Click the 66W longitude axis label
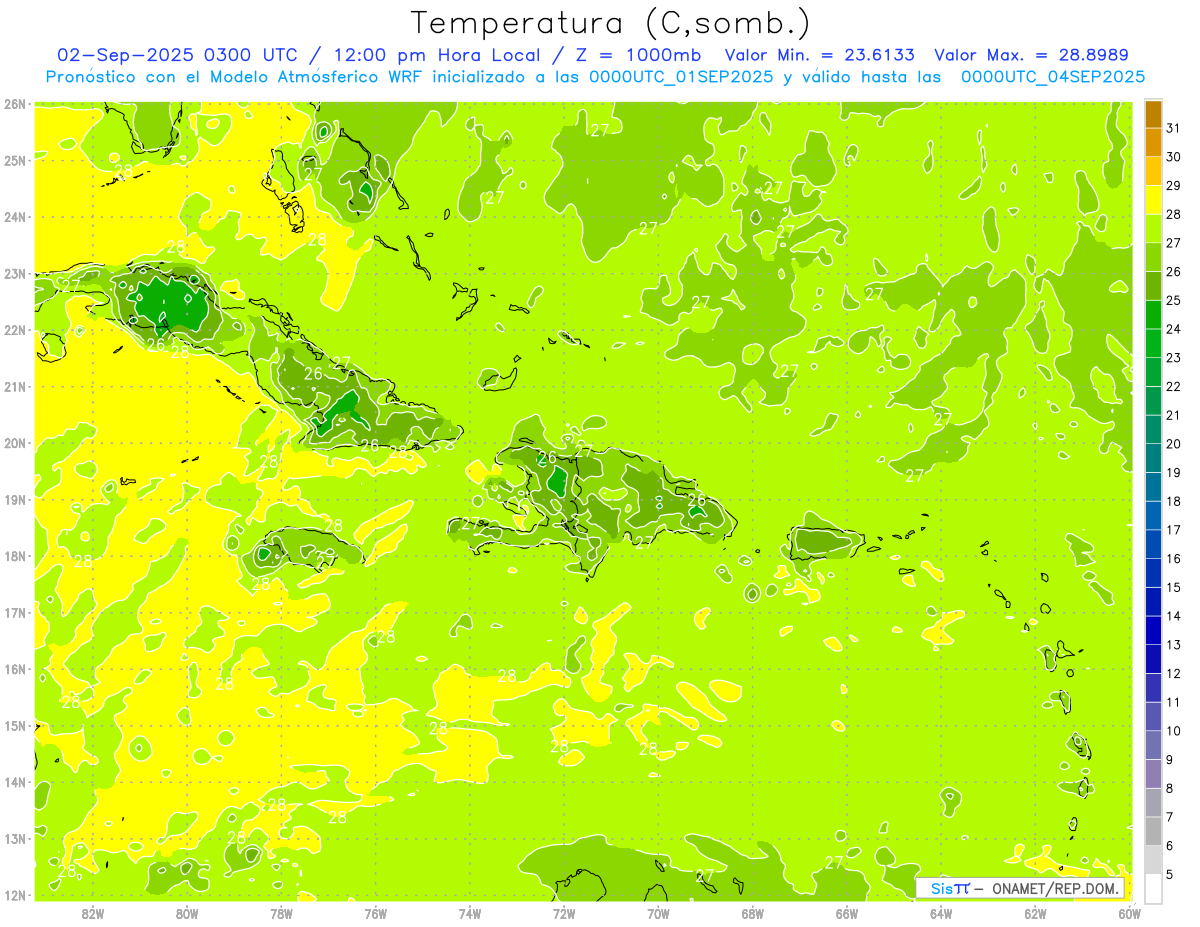 (847, 913)
